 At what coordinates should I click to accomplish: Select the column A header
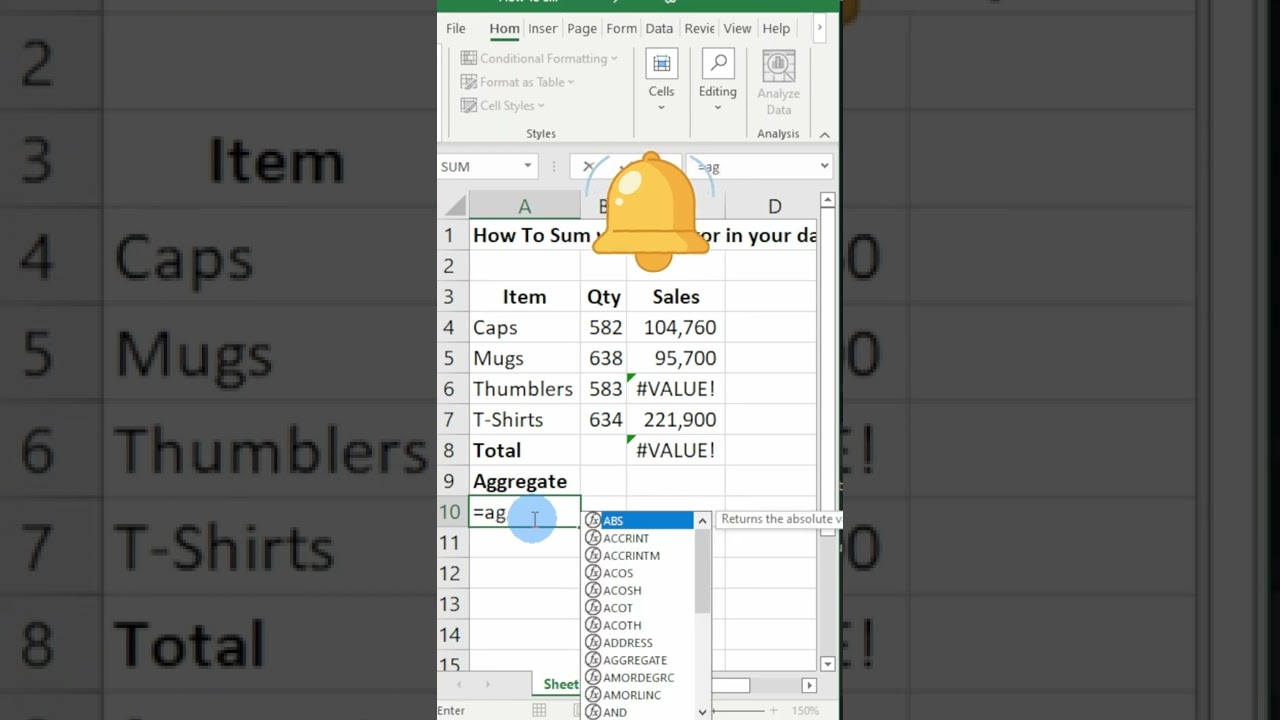tap(524, 207)
